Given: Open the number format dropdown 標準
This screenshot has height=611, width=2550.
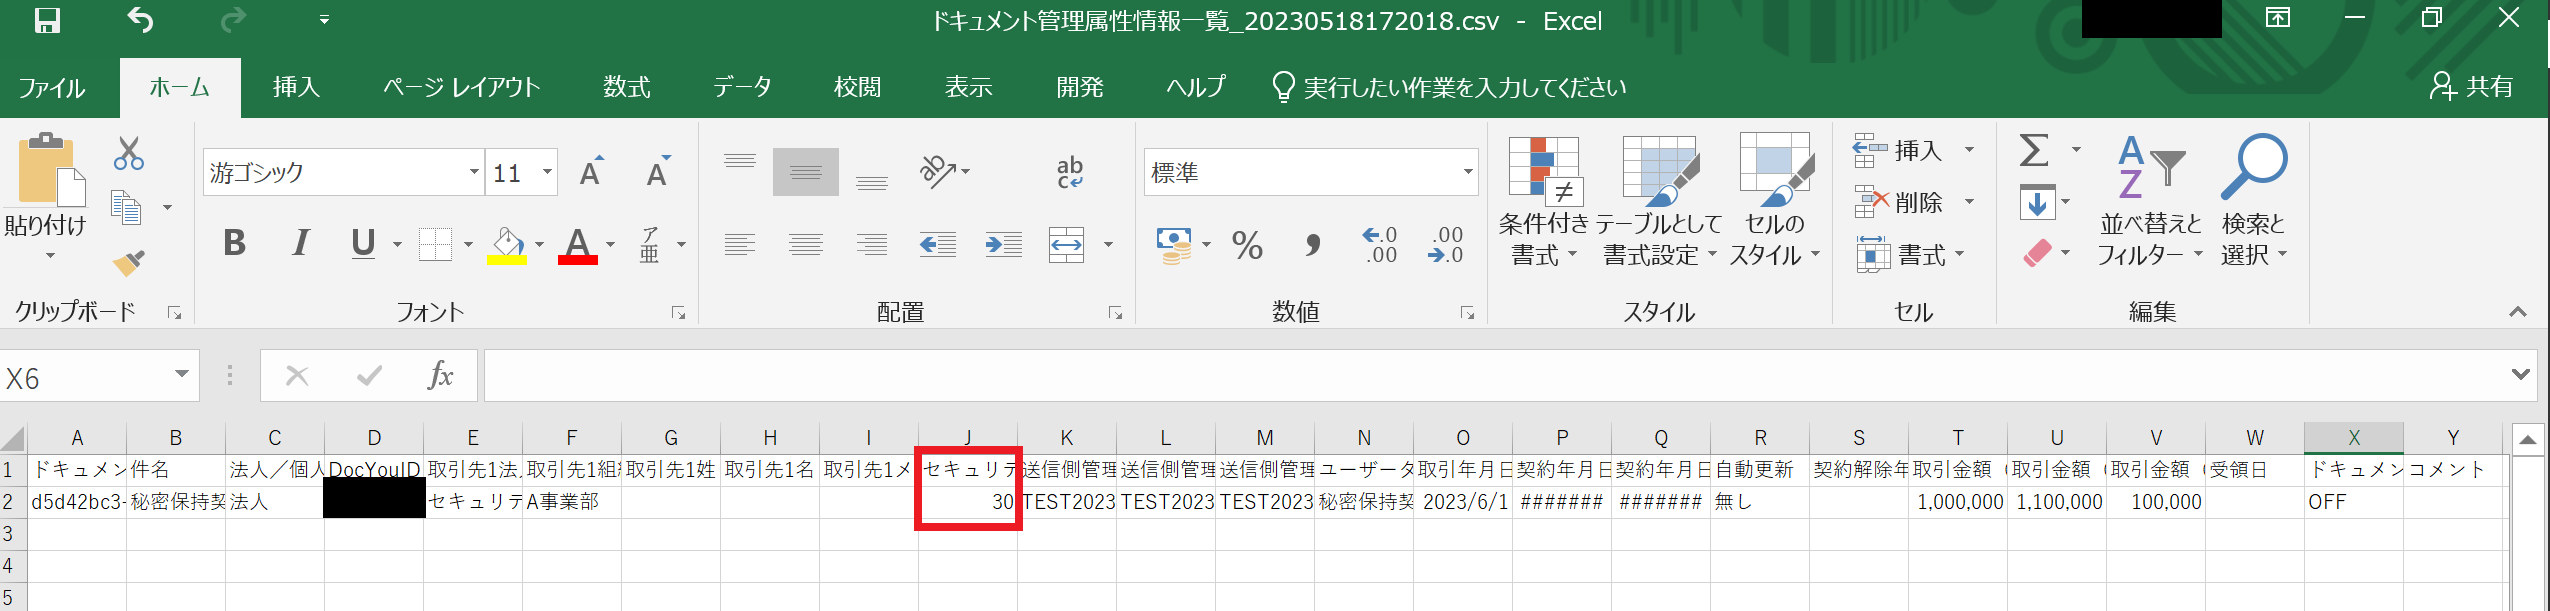Looking at the screenshot, I should click(1467, 172).
